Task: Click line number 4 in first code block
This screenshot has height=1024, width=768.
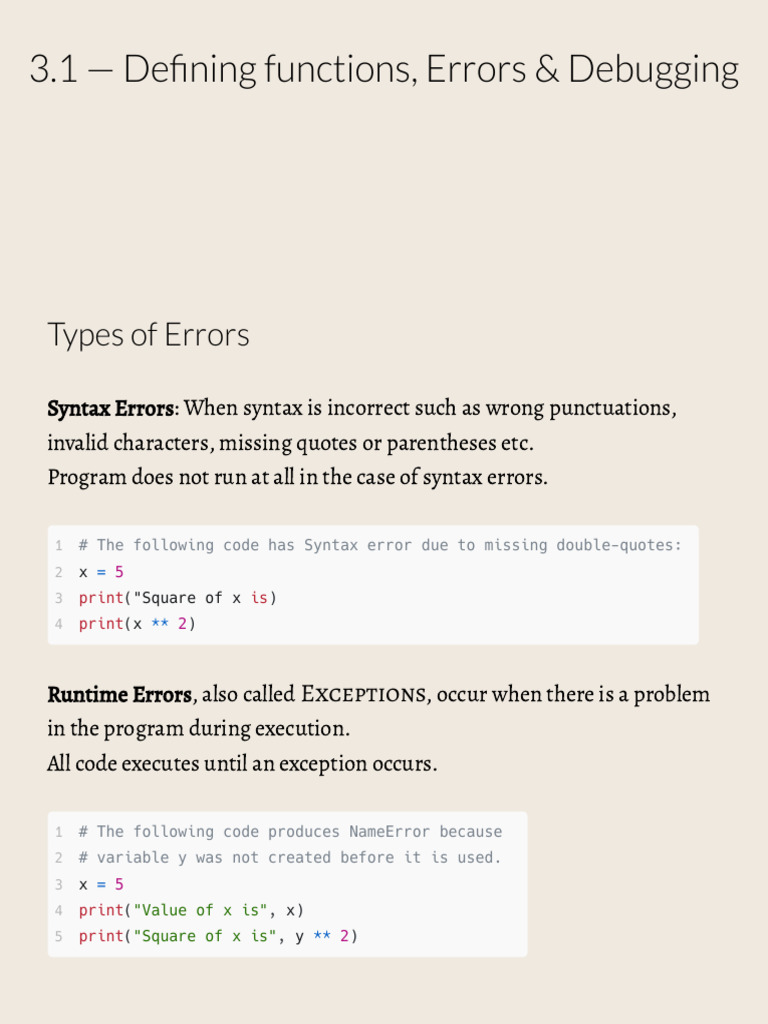Action: click(x=59, y=624)
